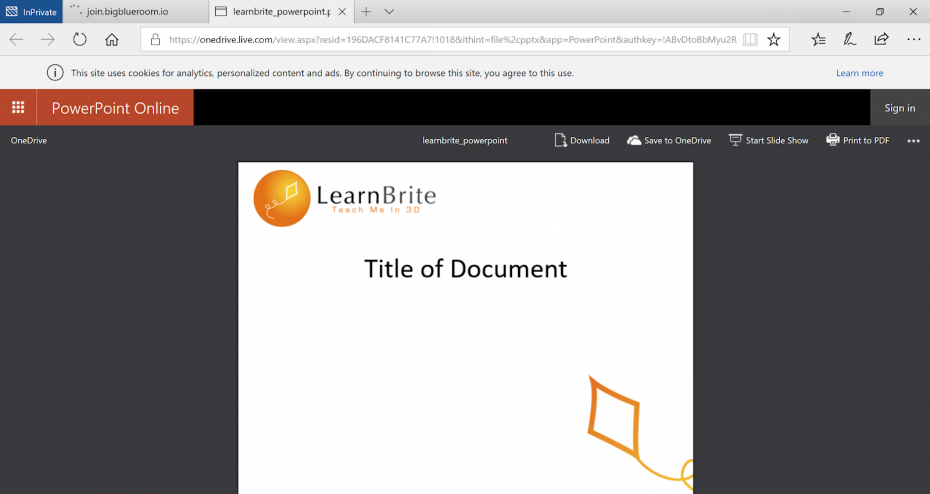930x494 pixels.
Task: Start the slide show
Action: point(769,141)
